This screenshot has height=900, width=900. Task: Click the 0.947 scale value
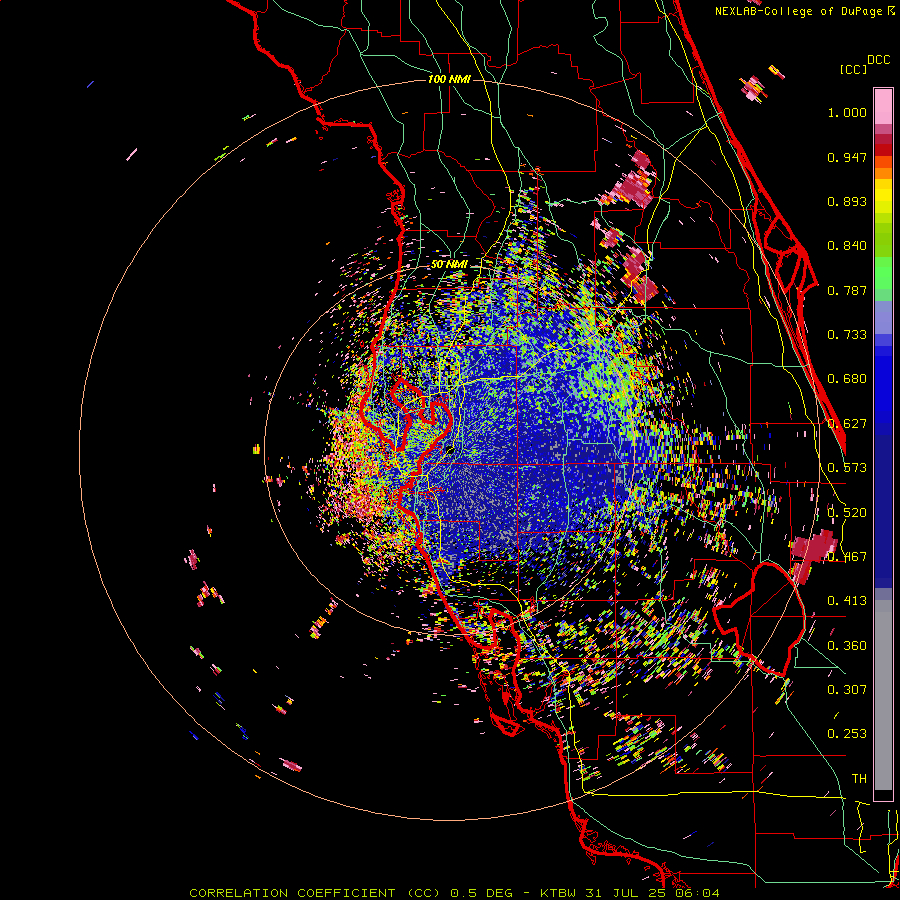click(847, 157)
